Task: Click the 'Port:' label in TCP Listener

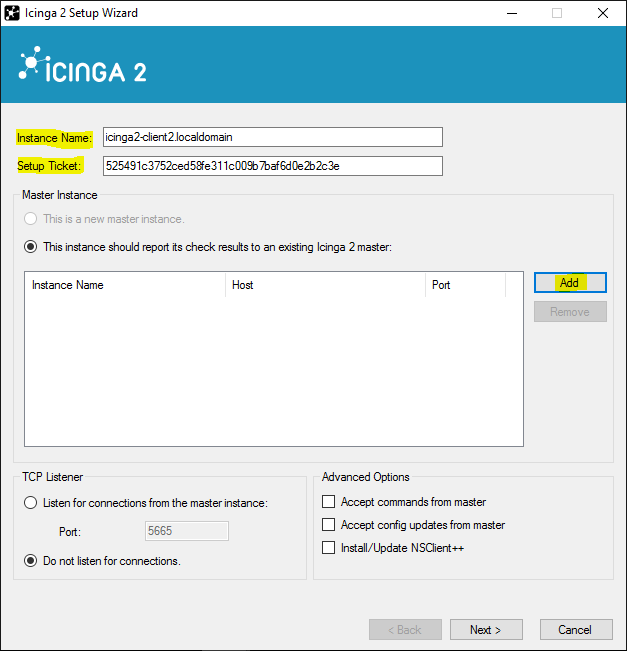Action: click(70, 532)
